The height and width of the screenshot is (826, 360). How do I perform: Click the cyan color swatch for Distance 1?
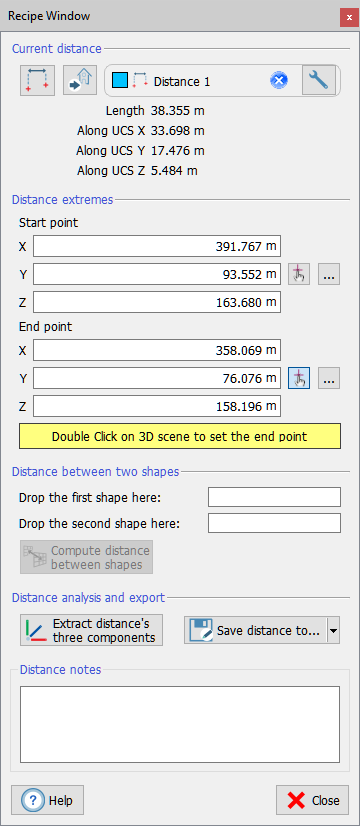point(120,81)
